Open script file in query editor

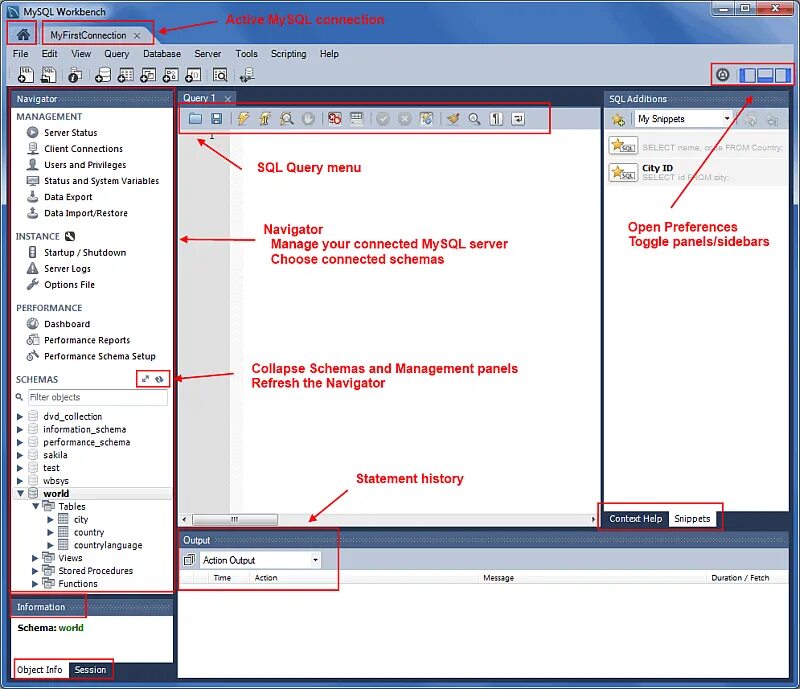pos(195,119)
